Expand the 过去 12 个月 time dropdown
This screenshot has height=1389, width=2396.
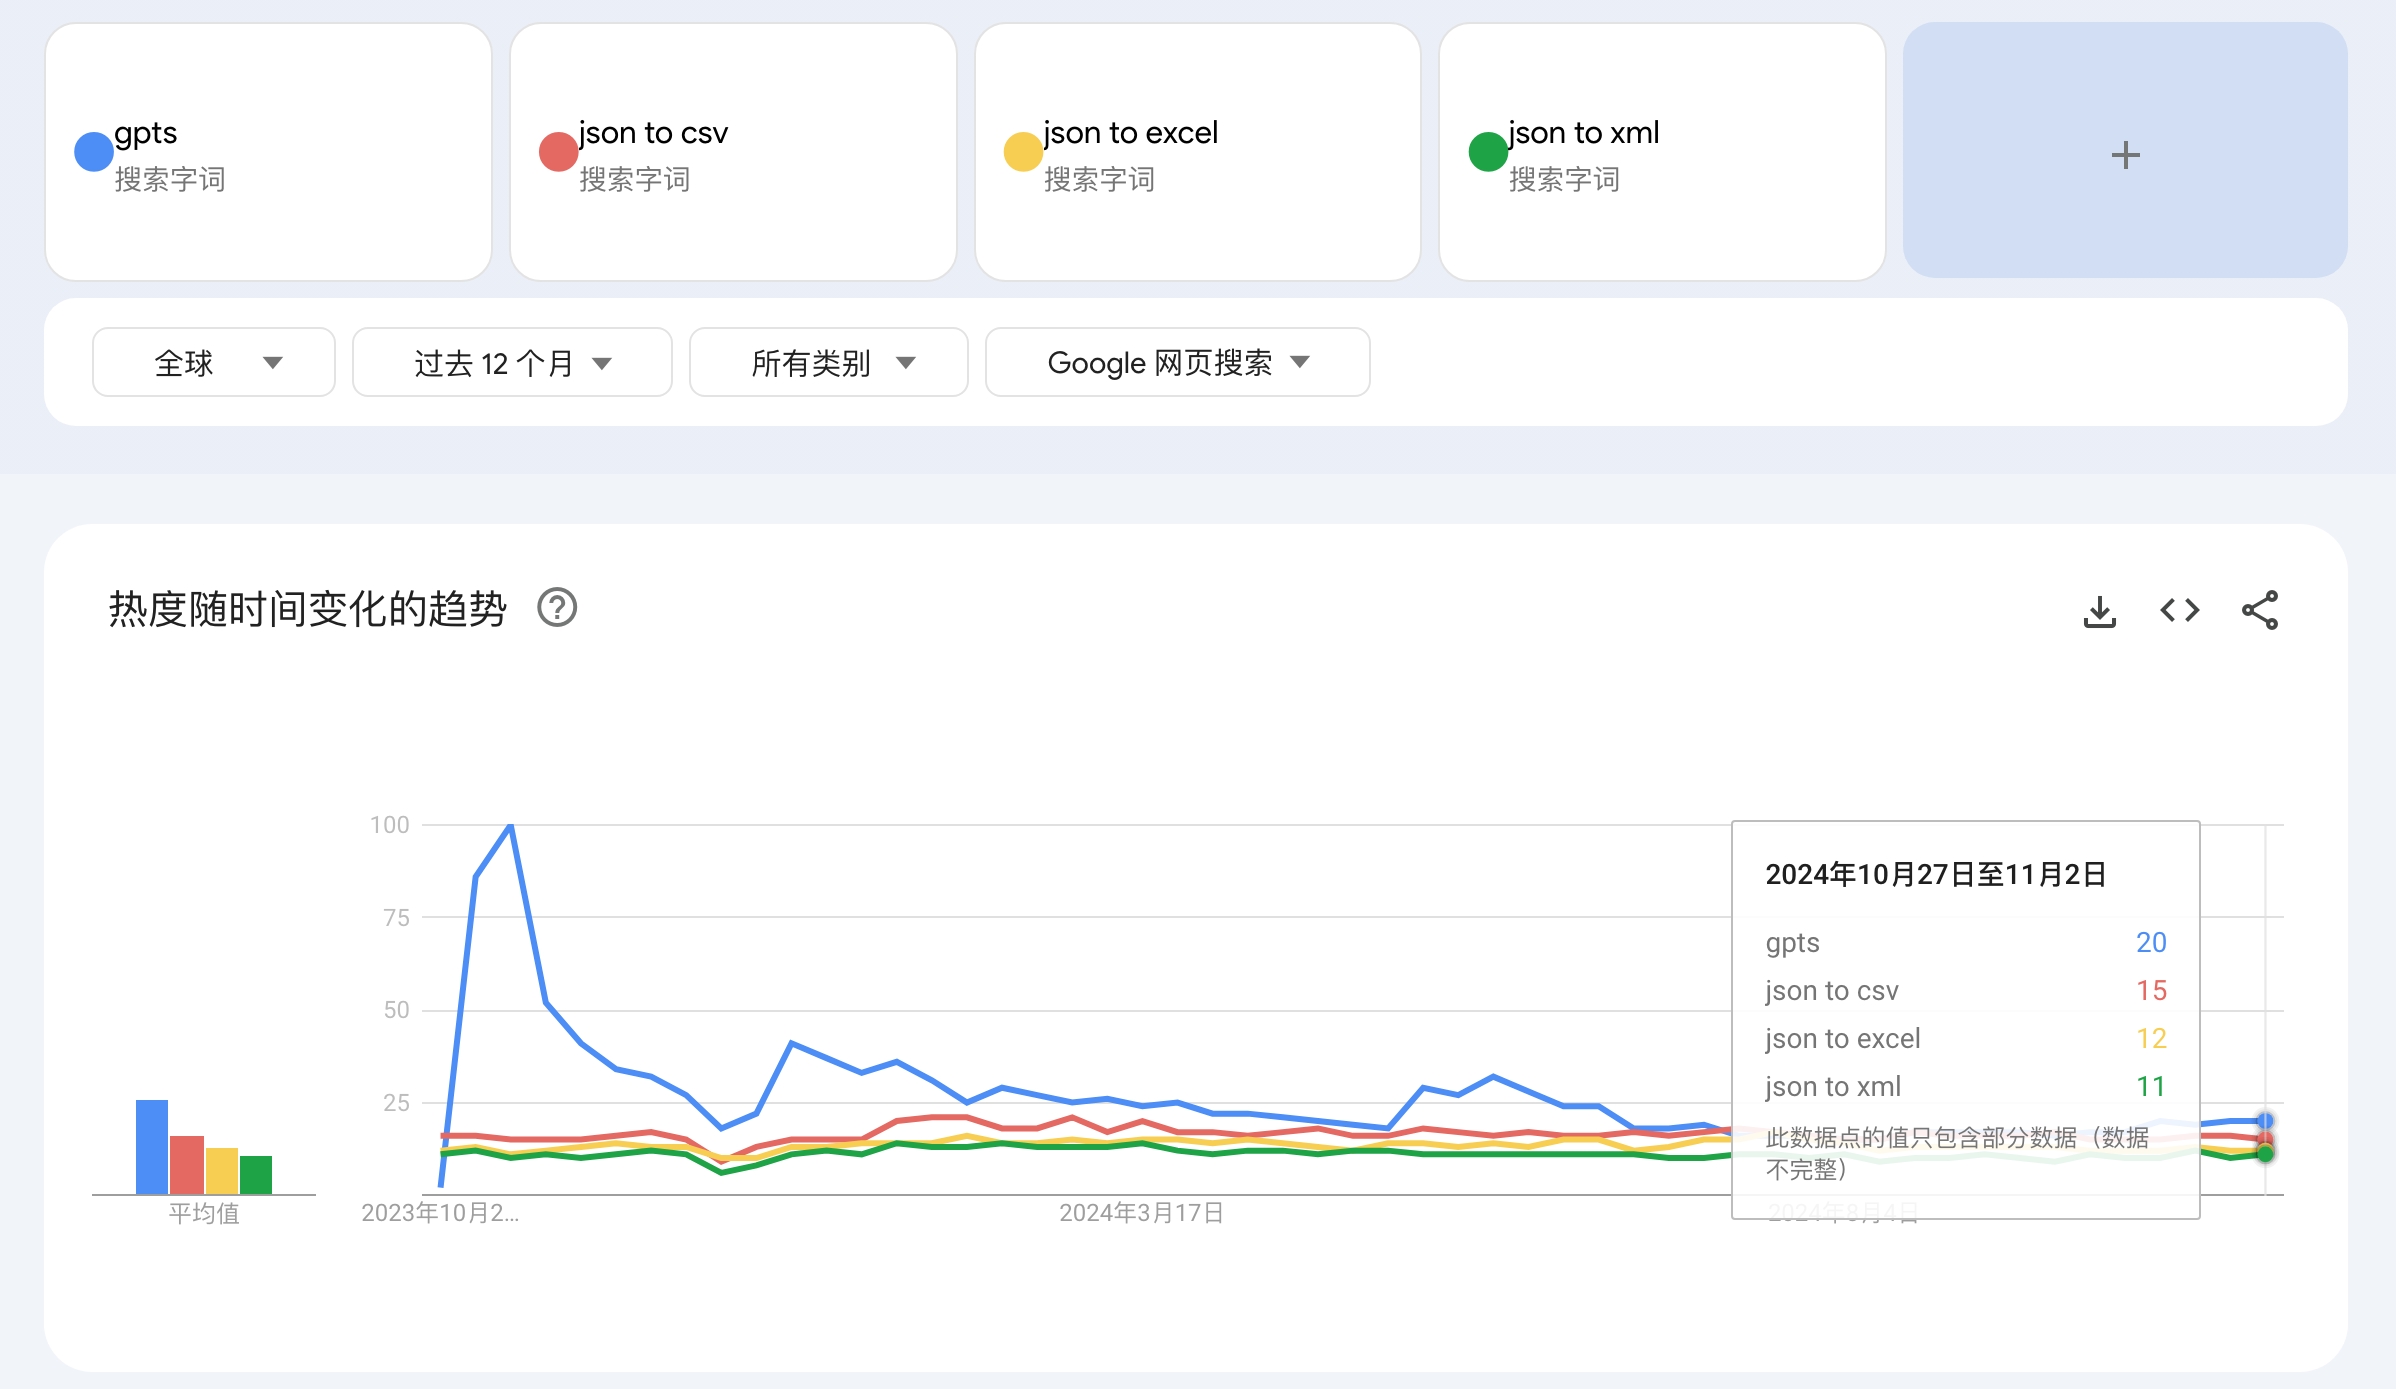[511, 362]
